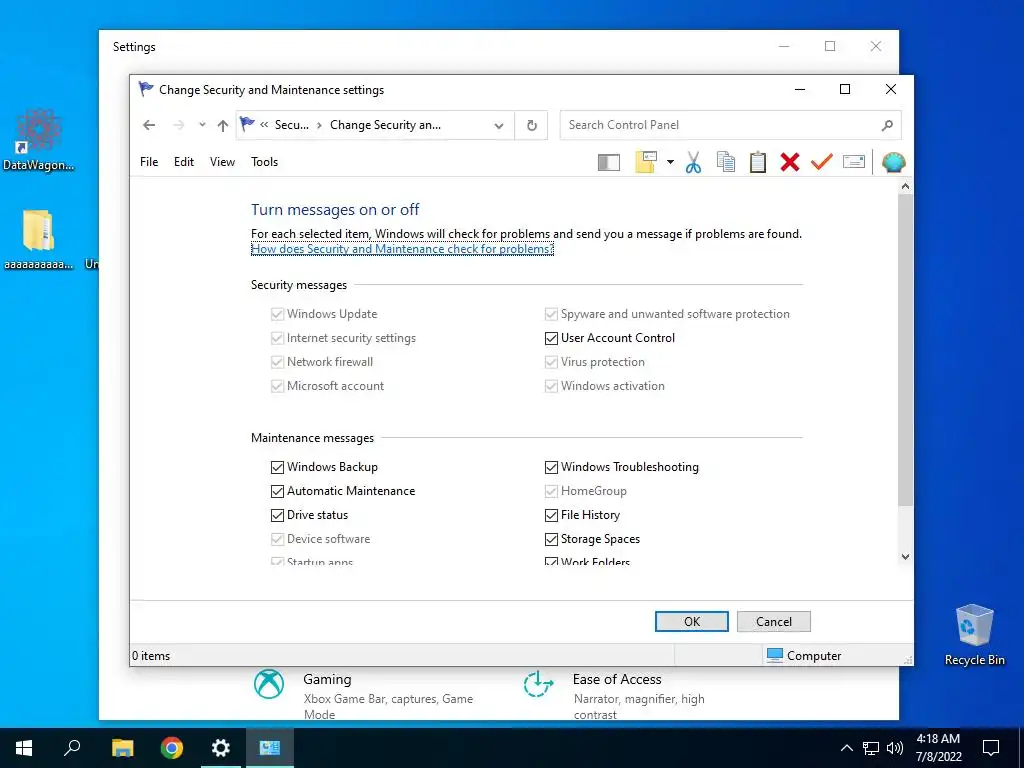Open the notification center icon

(x=991, y=748)
